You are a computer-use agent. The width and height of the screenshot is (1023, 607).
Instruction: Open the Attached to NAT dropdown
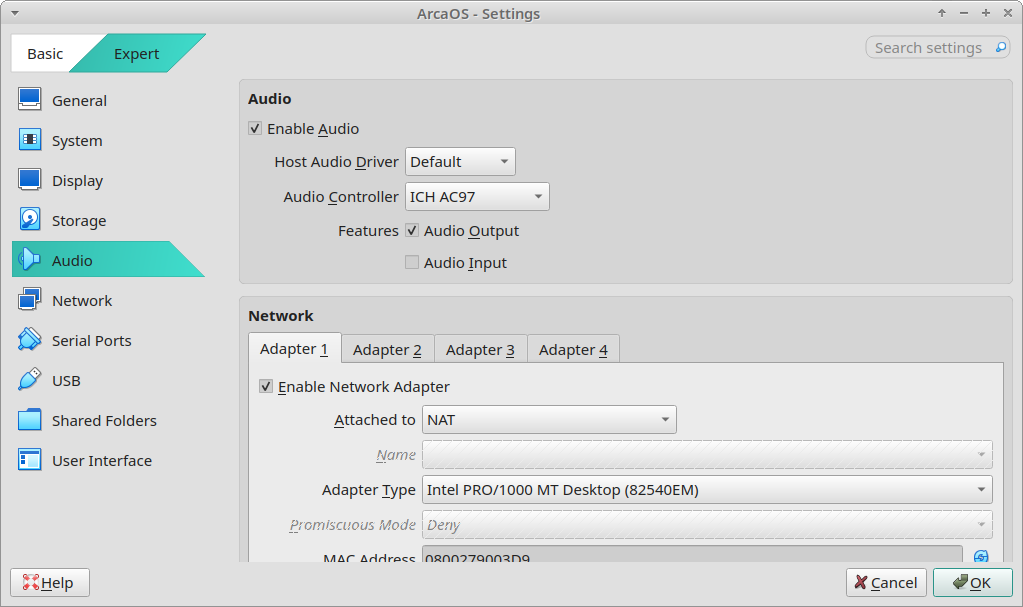coord(549,420)
